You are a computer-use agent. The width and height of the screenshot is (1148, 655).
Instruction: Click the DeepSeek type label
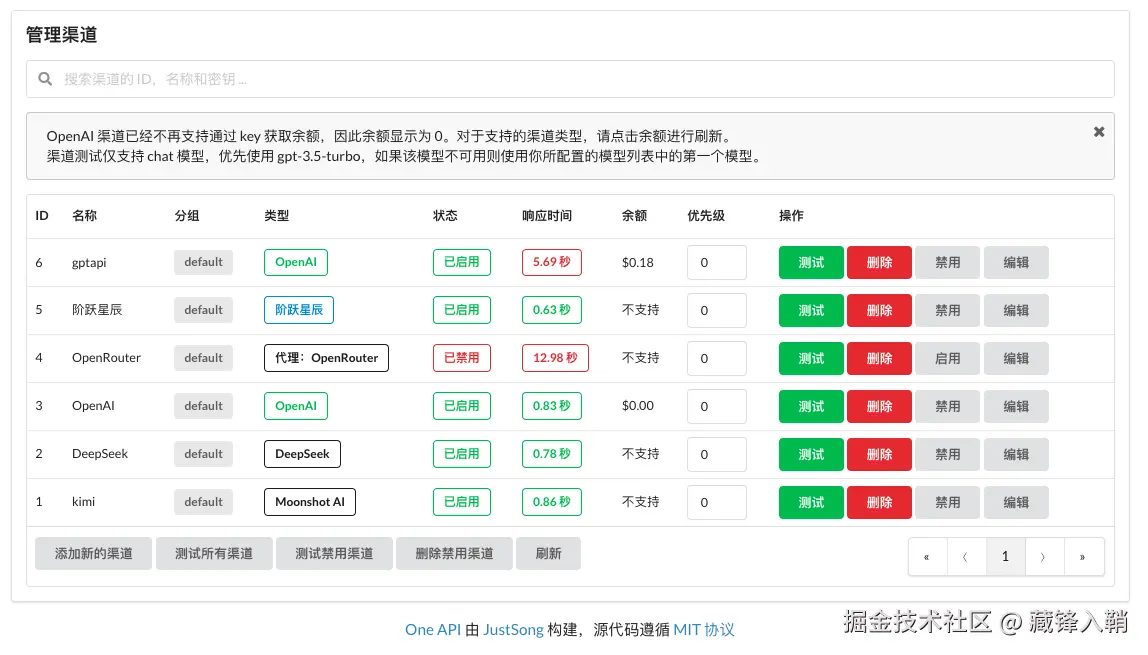(302, 454)
